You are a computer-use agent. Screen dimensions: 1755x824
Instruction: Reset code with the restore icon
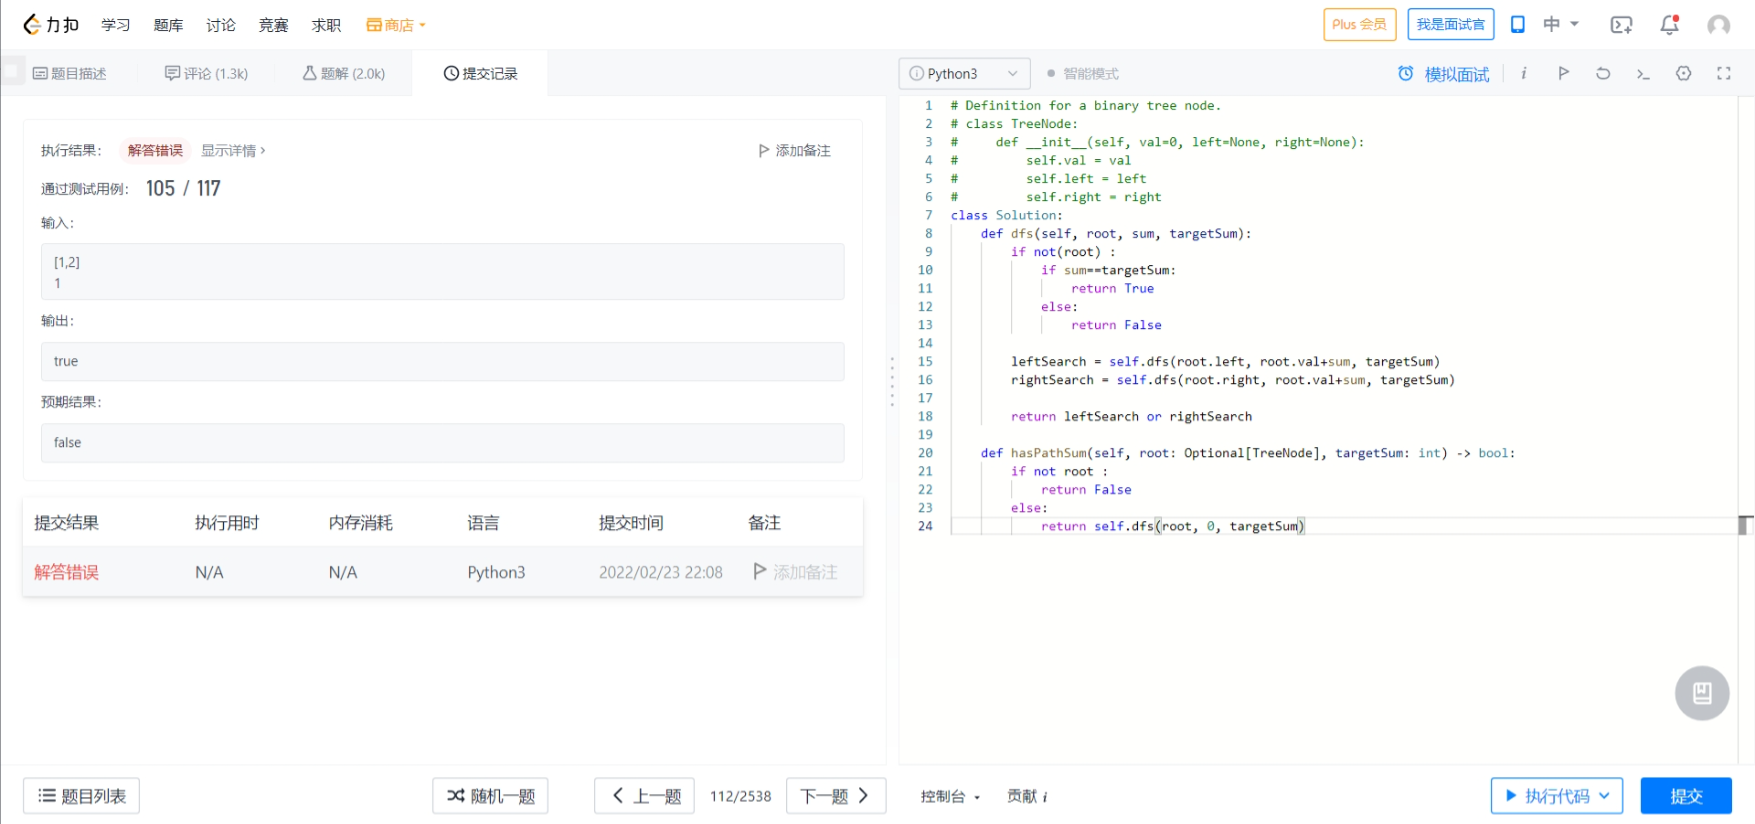click(x=1603, y=73)
